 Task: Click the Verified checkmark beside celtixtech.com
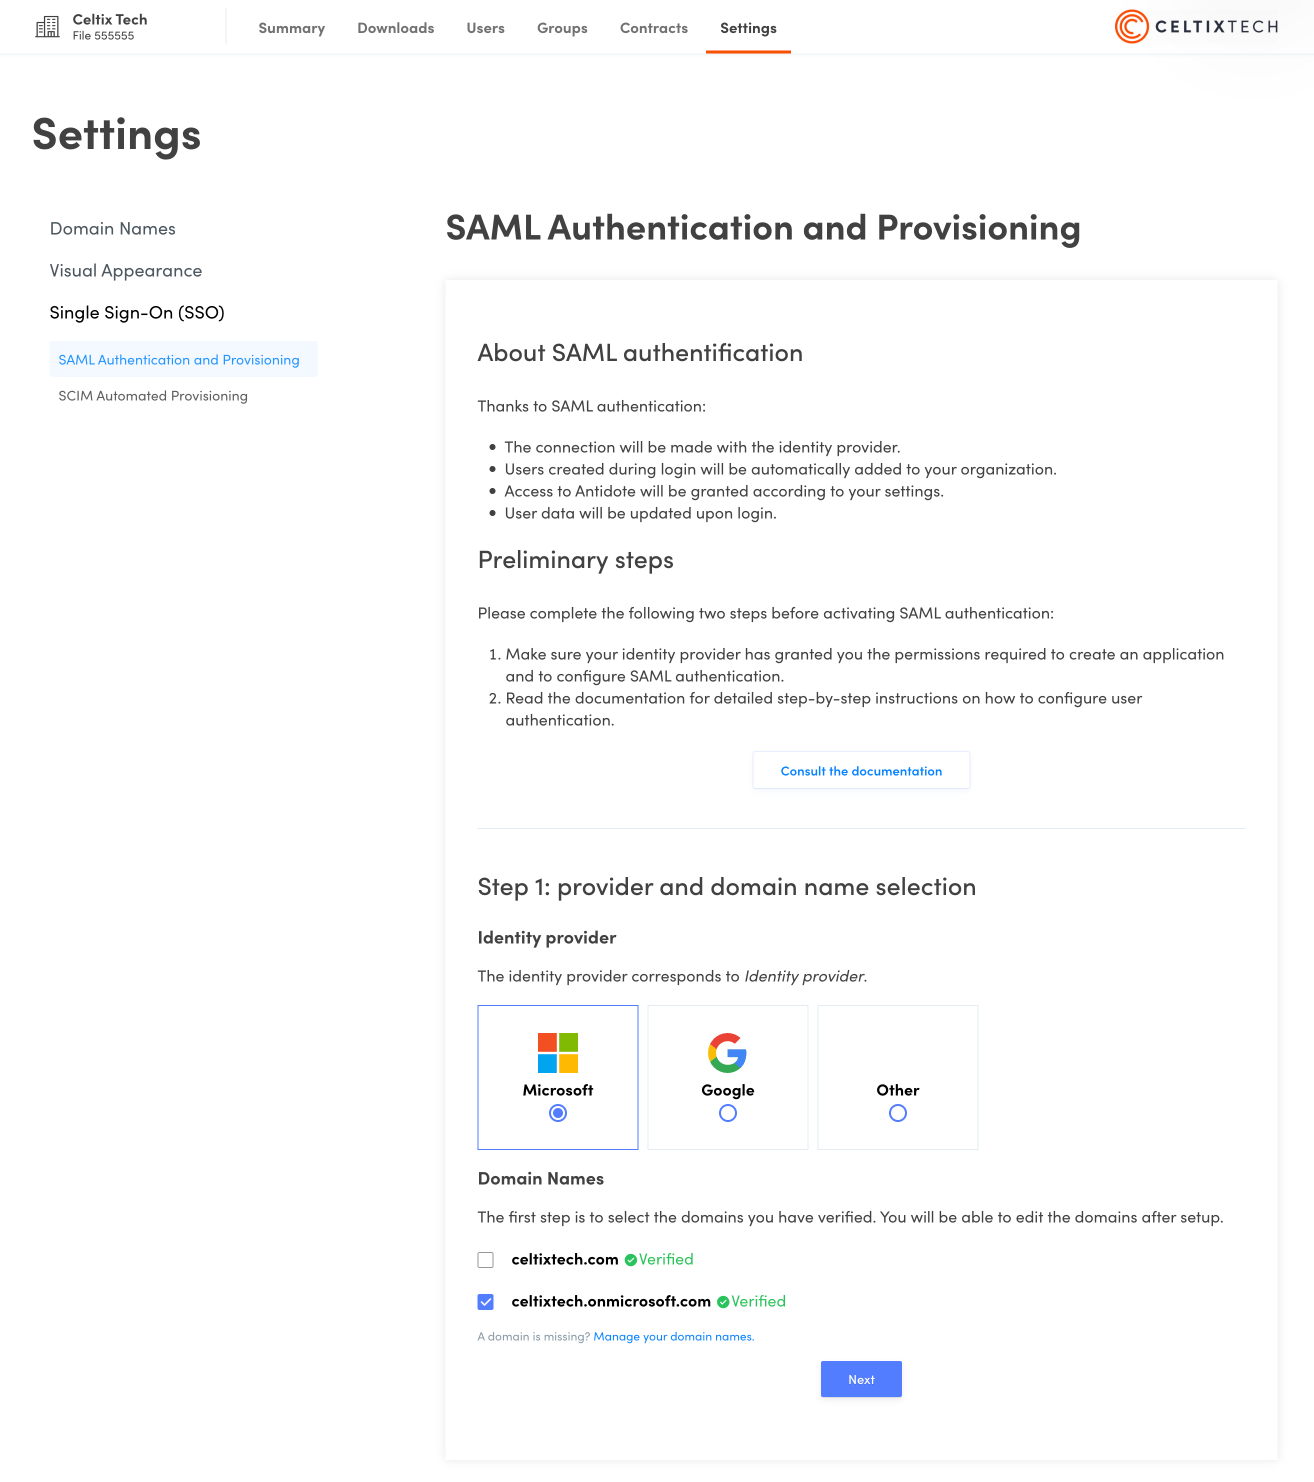pos(631,1260)
